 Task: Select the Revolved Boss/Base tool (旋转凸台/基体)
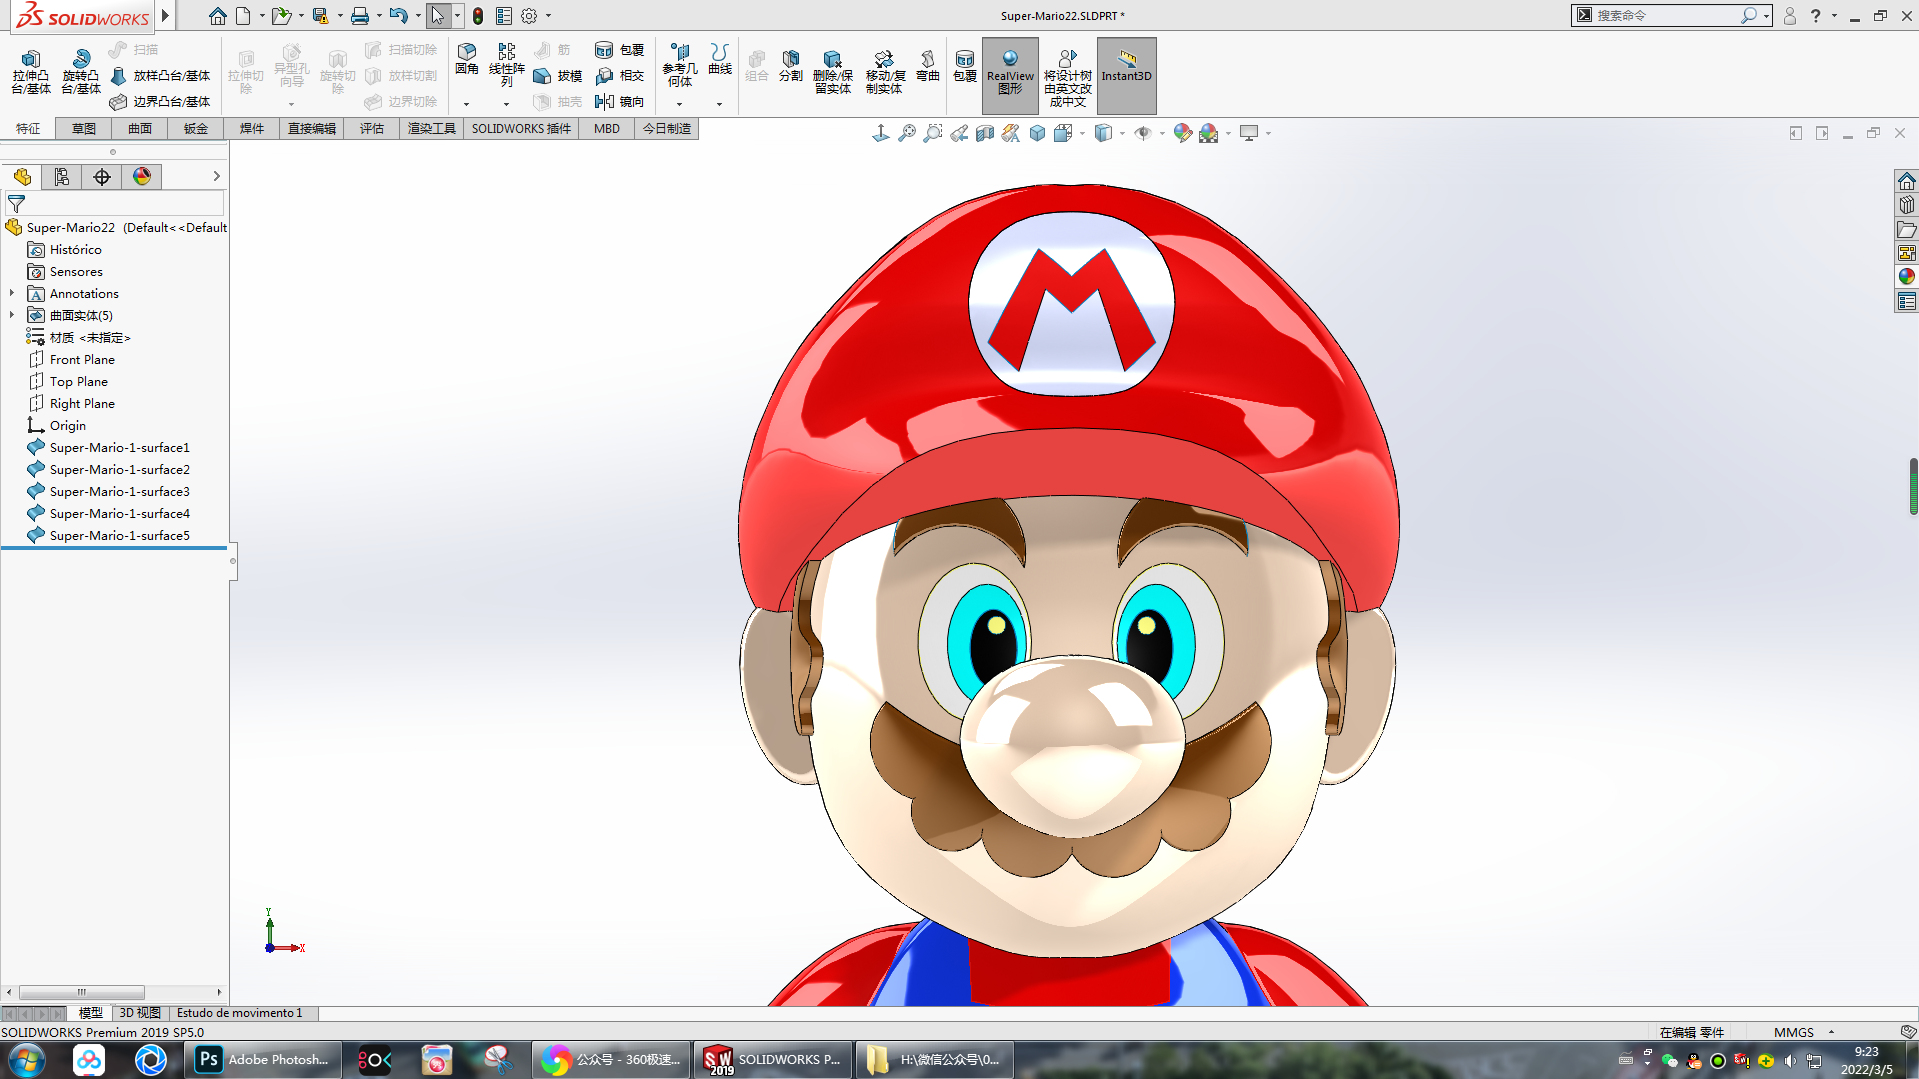(81, 72)
